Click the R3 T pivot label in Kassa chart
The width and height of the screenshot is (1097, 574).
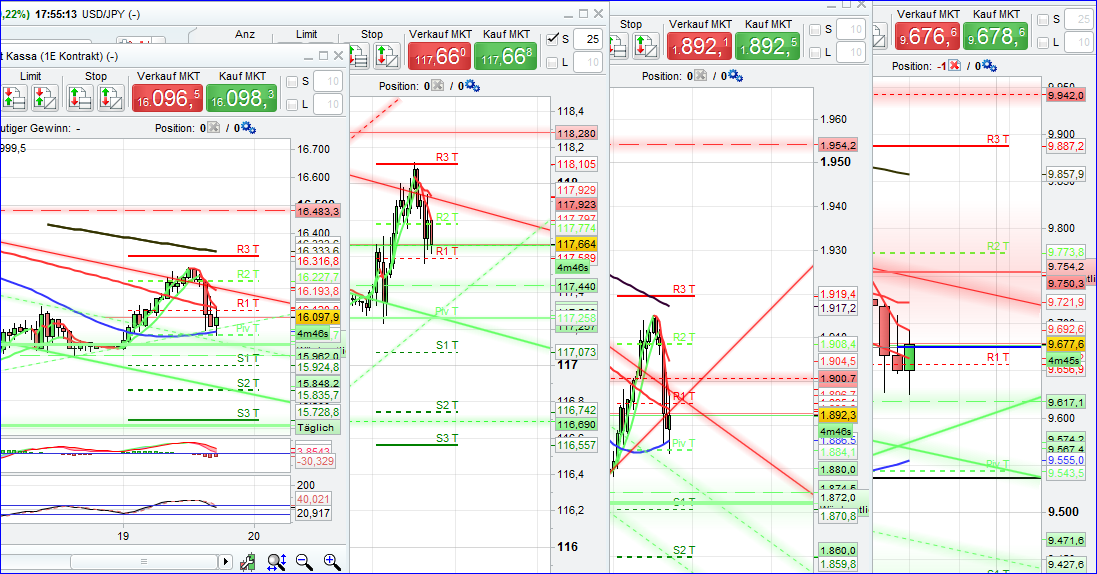[248, 249]
